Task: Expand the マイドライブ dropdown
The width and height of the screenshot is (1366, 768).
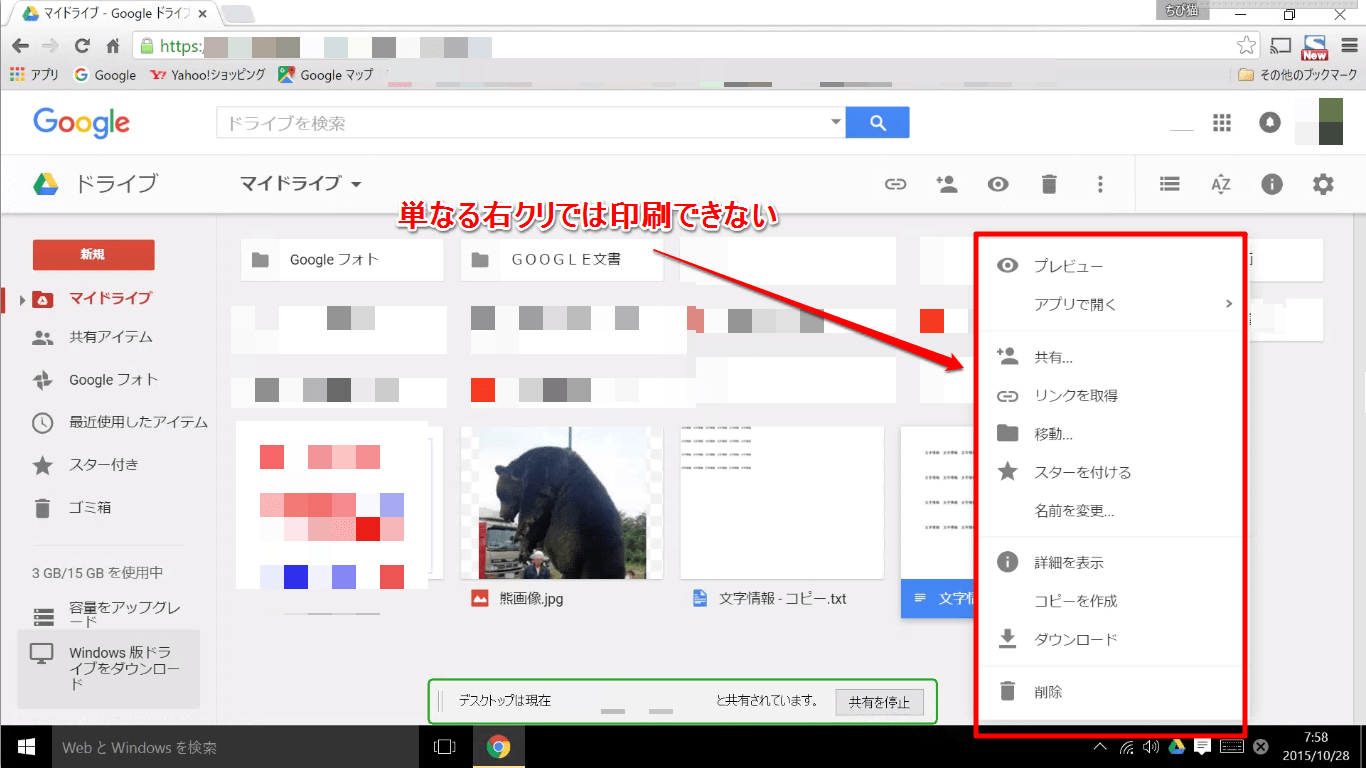Action: pos(356,184)
